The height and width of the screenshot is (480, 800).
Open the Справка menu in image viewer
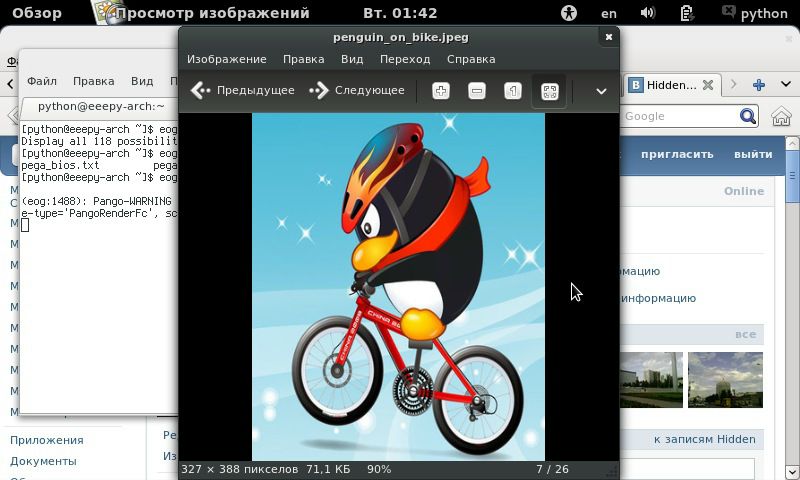471,59
